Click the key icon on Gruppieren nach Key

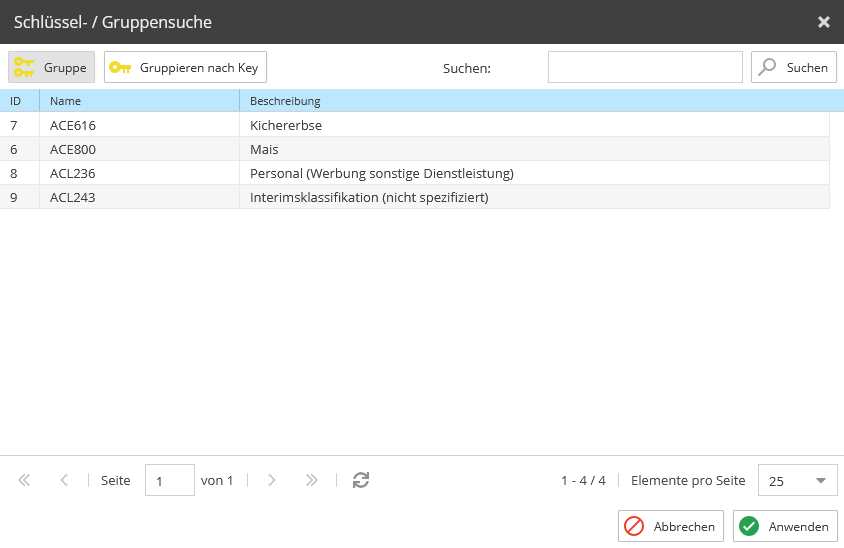click(x=120, y=67)
